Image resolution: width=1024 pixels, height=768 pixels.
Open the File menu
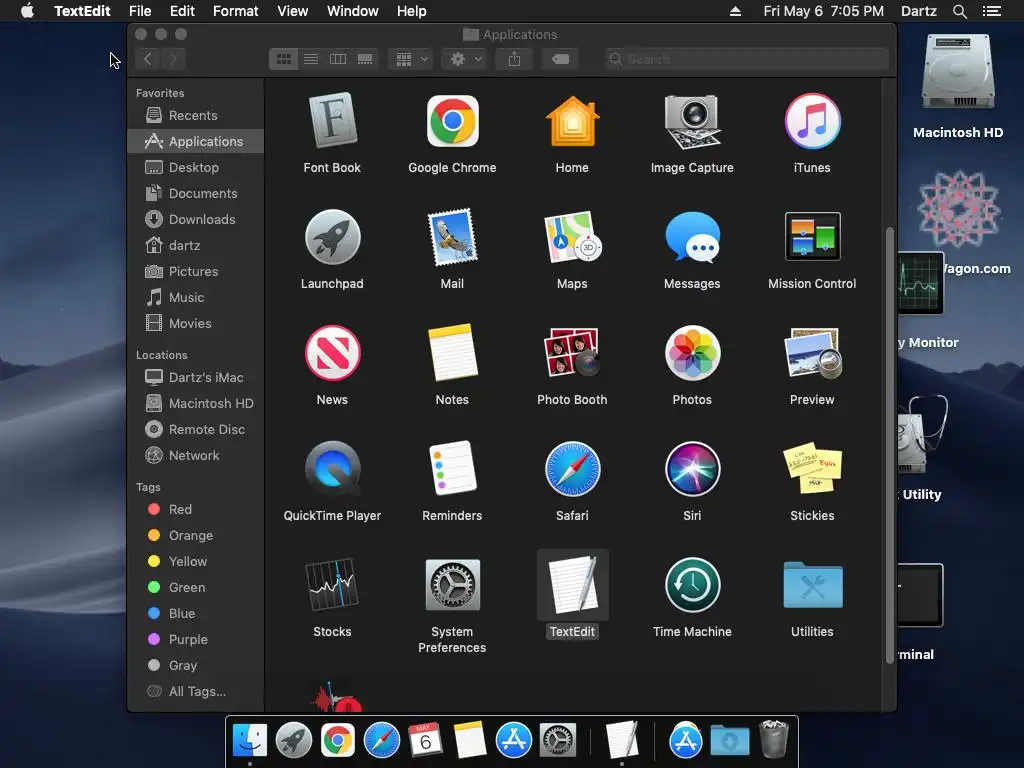140,11
